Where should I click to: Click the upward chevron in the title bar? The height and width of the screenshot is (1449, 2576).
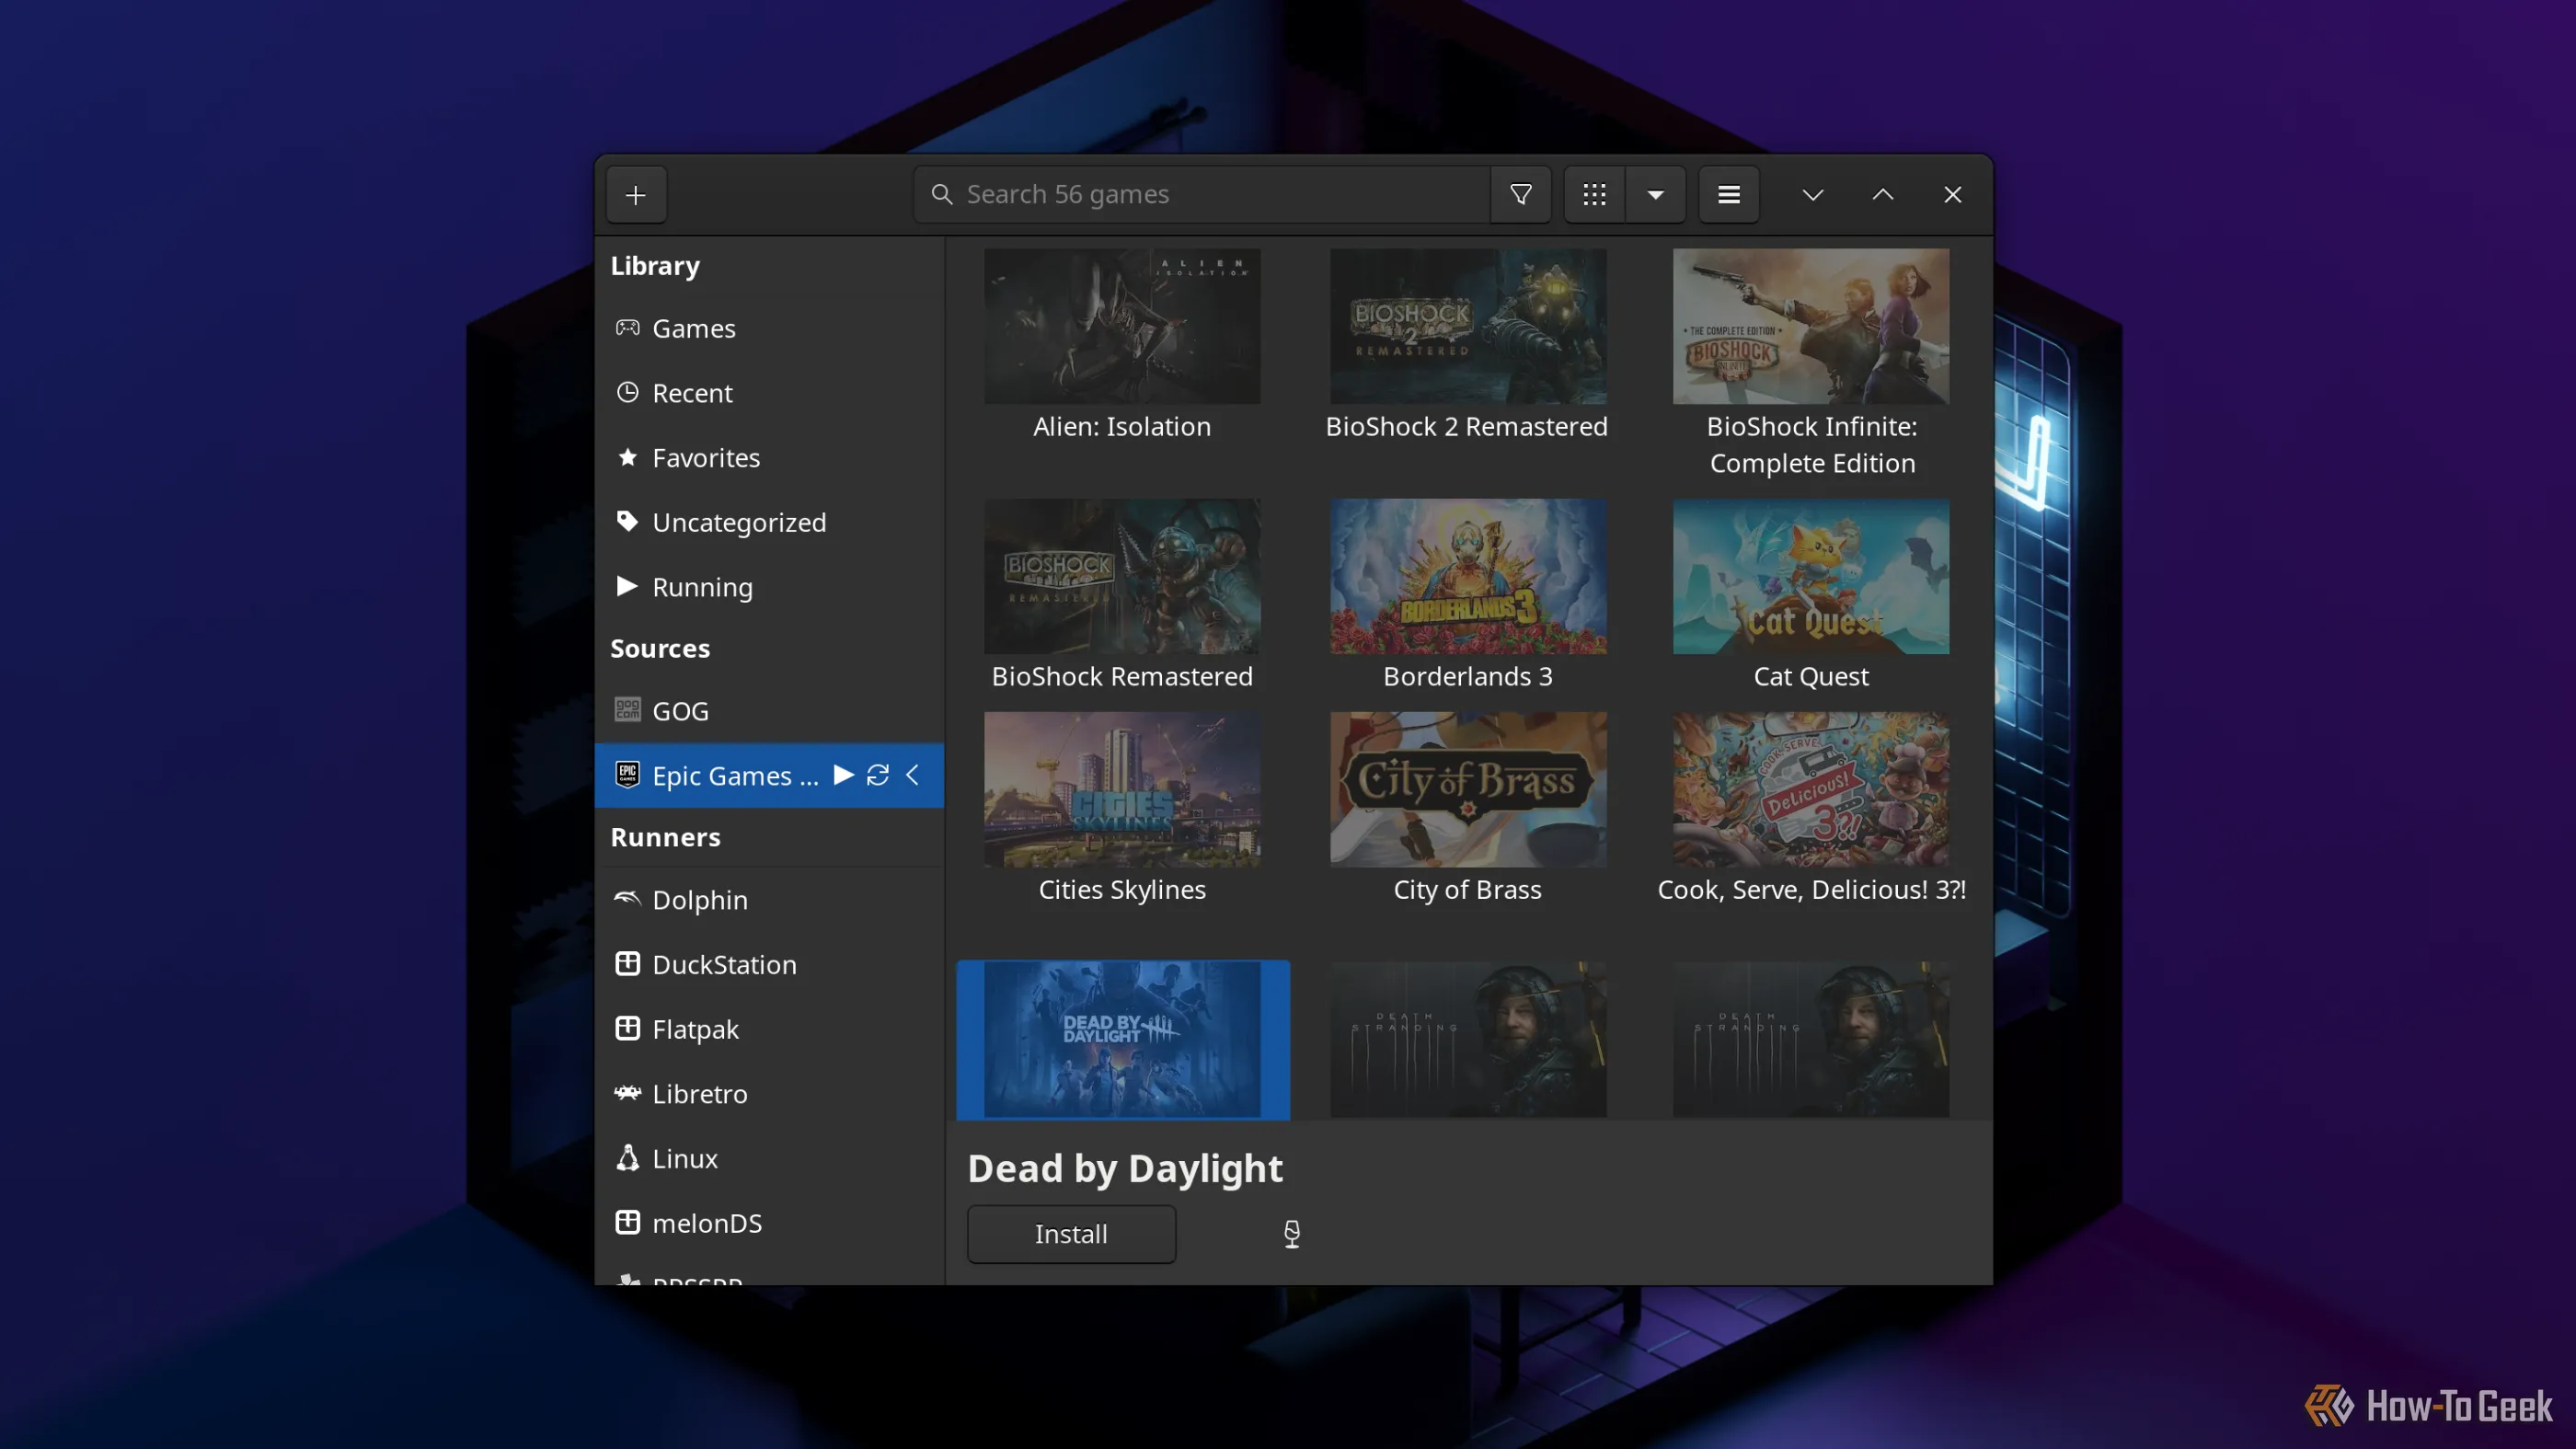(x=1882, y=194)
